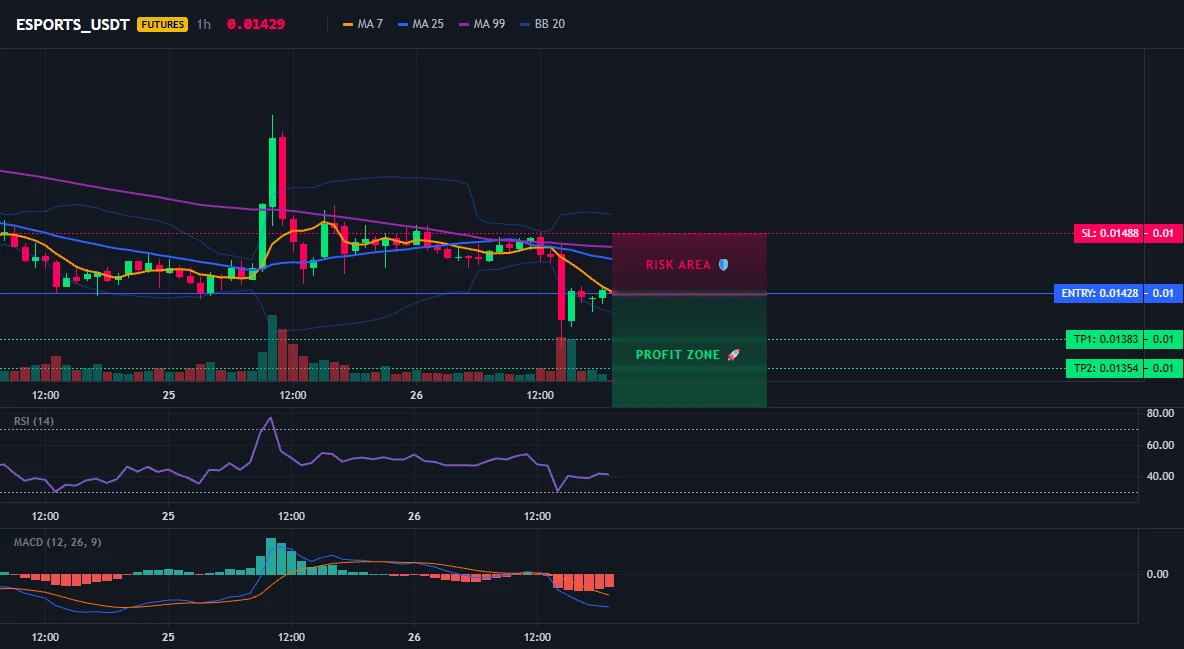Toggle the BB 20 legend entry
This screenshot has width=1184, height=649.
(x=542, y=24)
